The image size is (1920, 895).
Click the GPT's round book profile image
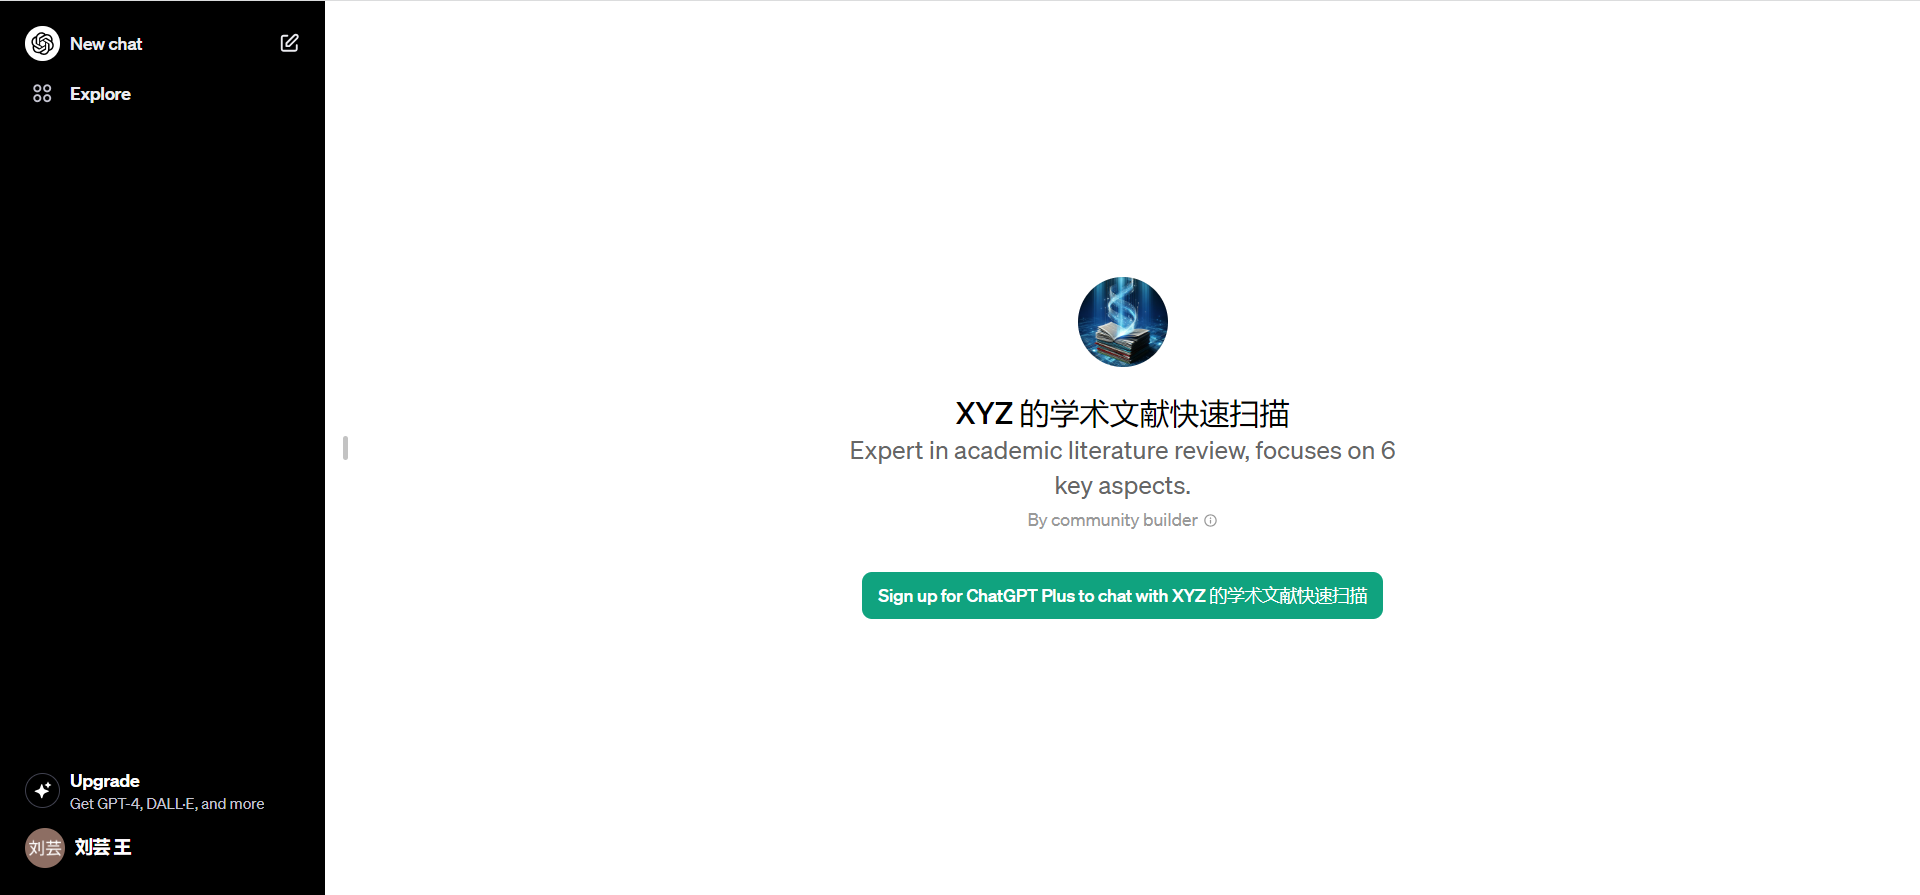[1122, 322]
